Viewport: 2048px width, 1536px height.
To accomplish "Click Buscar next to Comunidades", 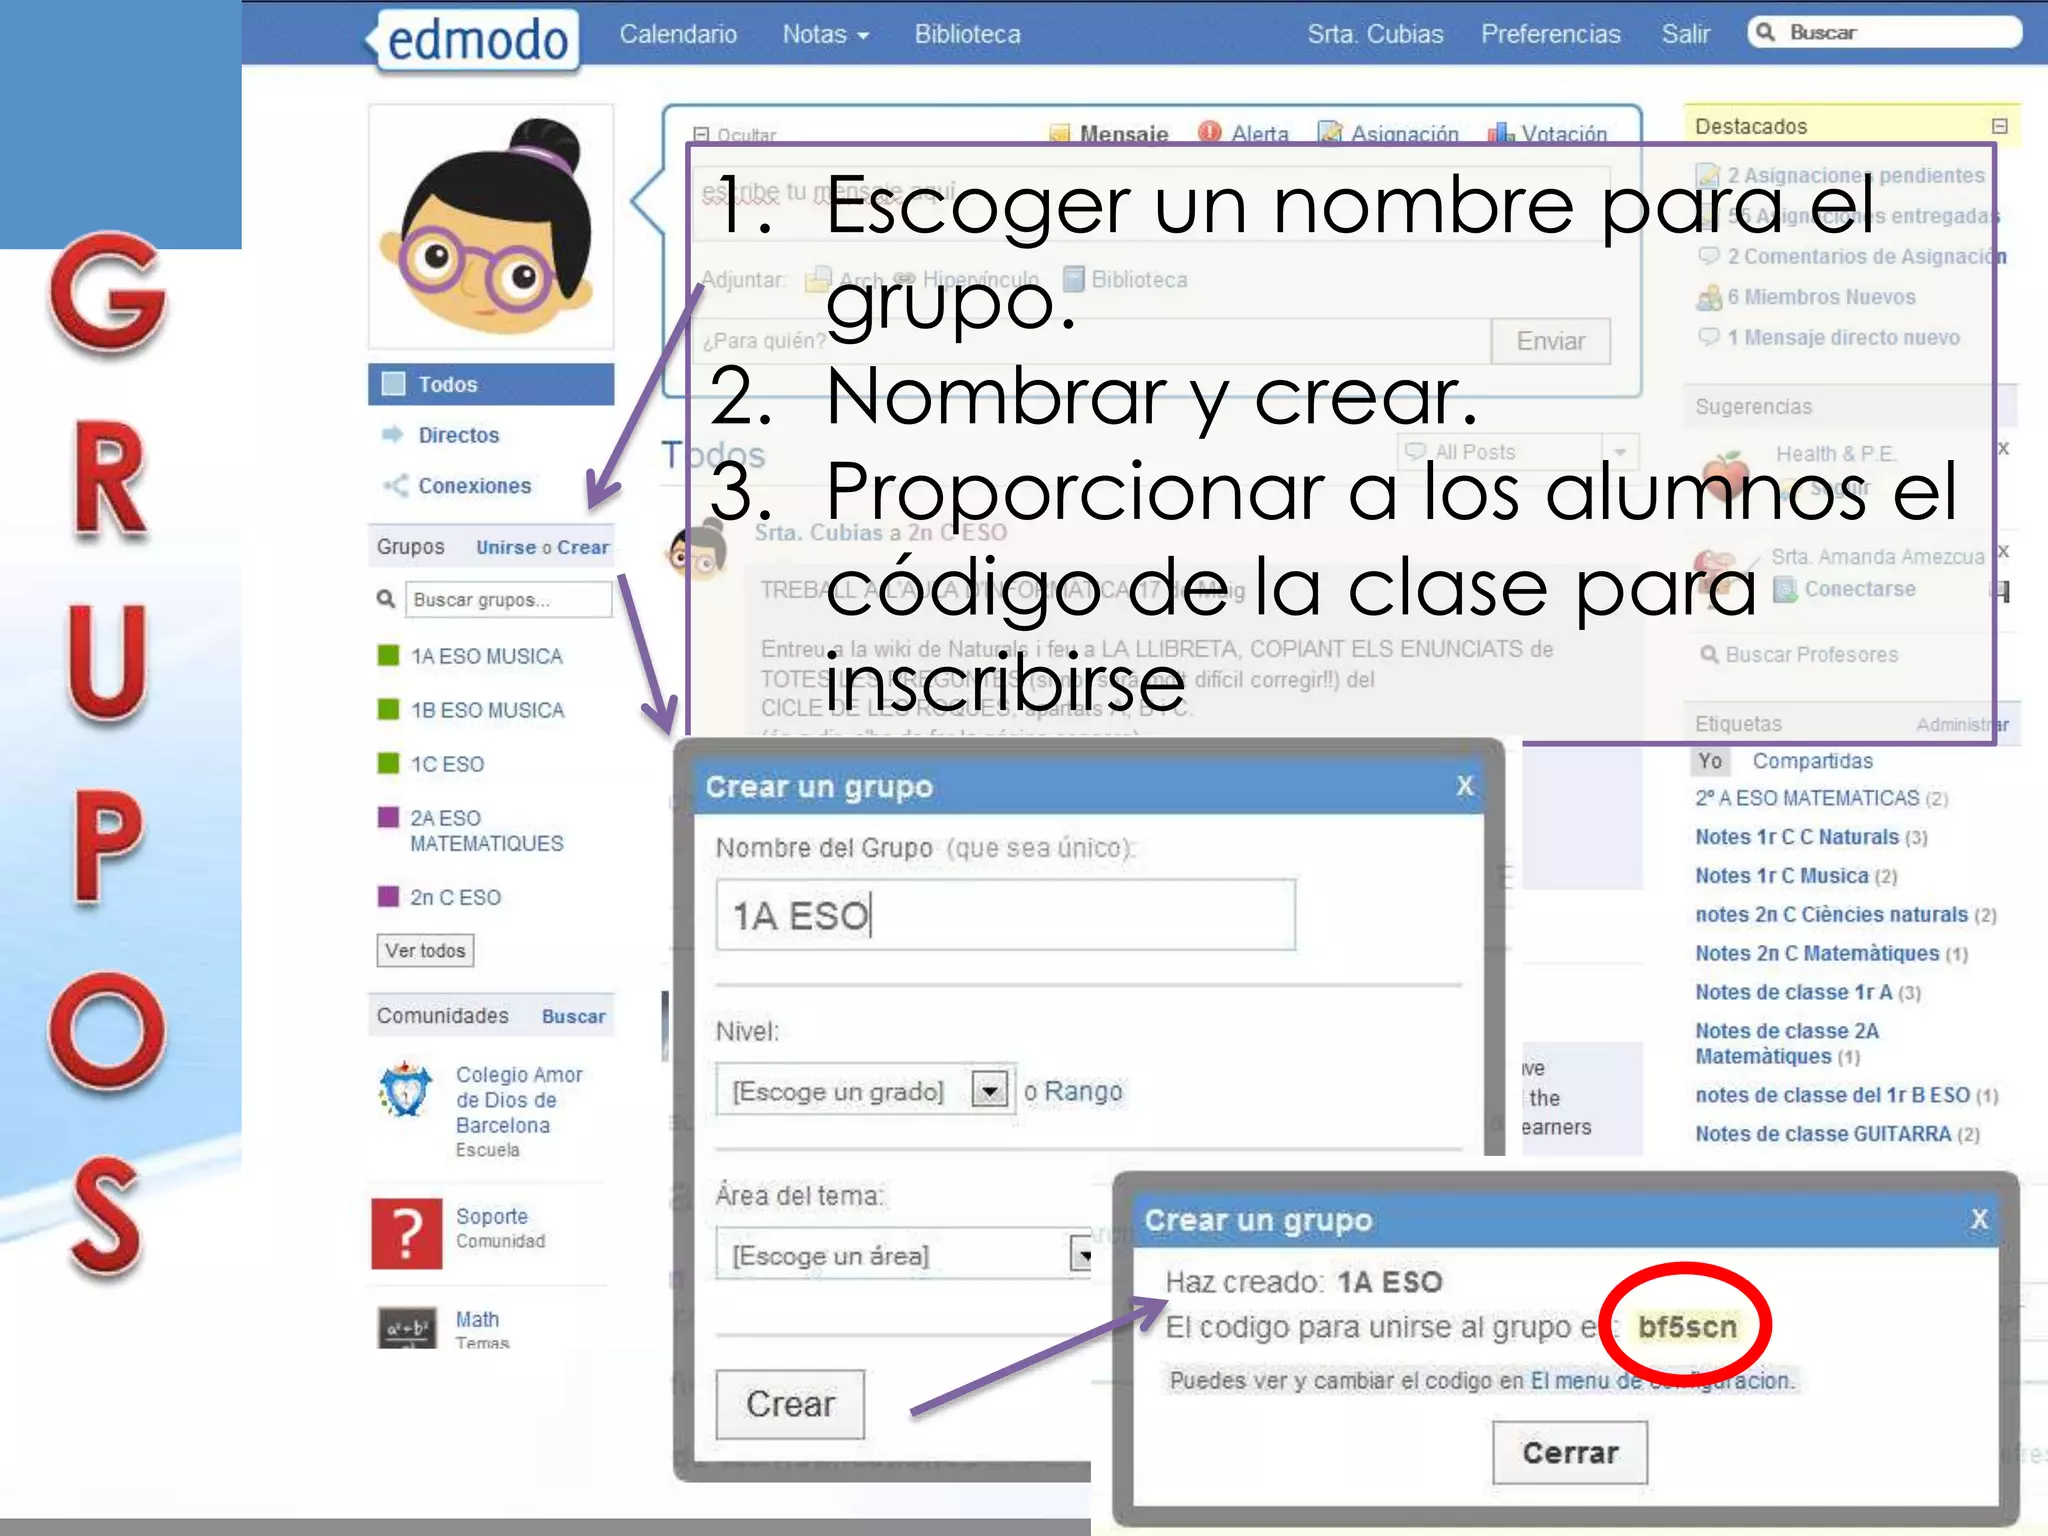I will click(x=573, y=1016).
